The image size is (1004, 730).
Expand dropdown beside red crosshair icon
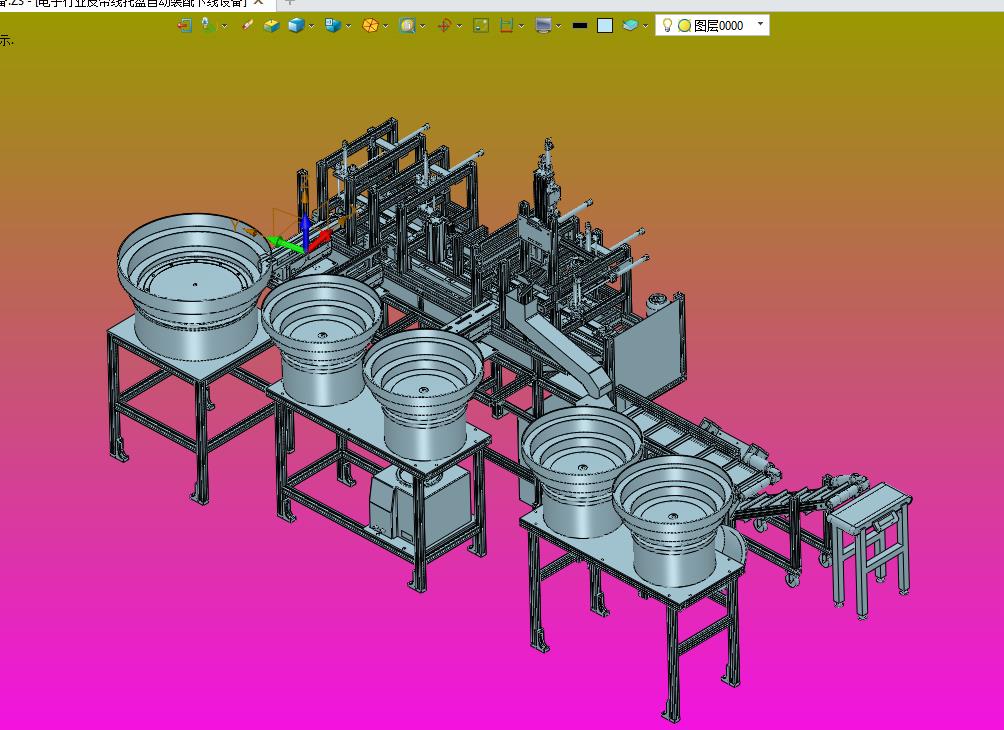coord(460,26)
